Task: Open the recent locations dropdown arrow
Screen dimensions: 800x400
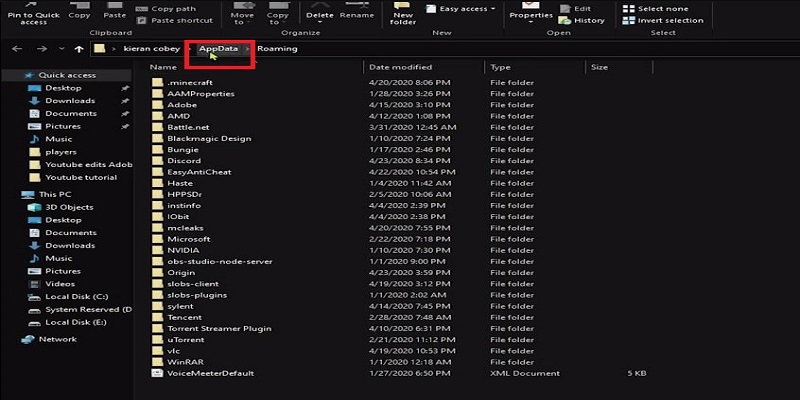Action: click(x=62, y=49)
